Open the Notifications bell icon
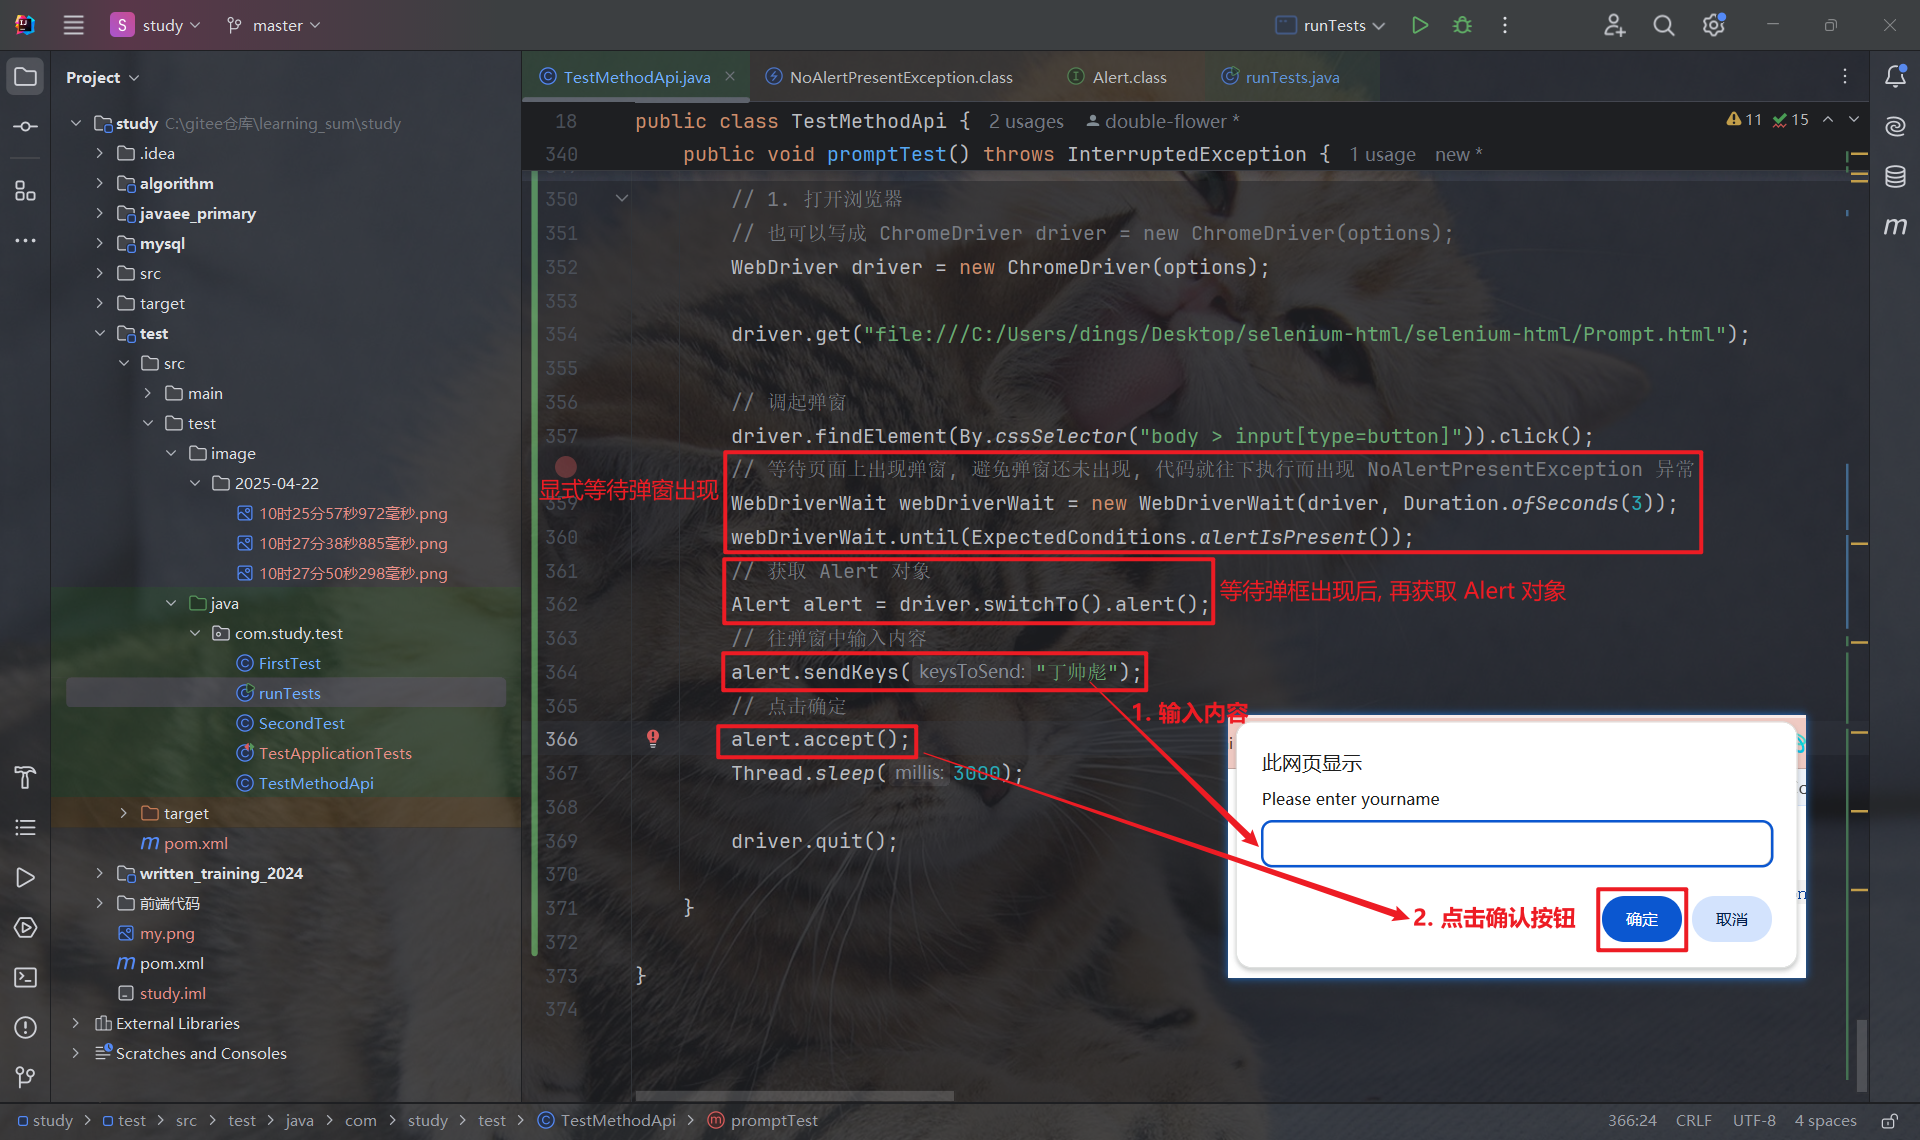The height and width of the screenshot is (1140, 1920). point(1895,77)
